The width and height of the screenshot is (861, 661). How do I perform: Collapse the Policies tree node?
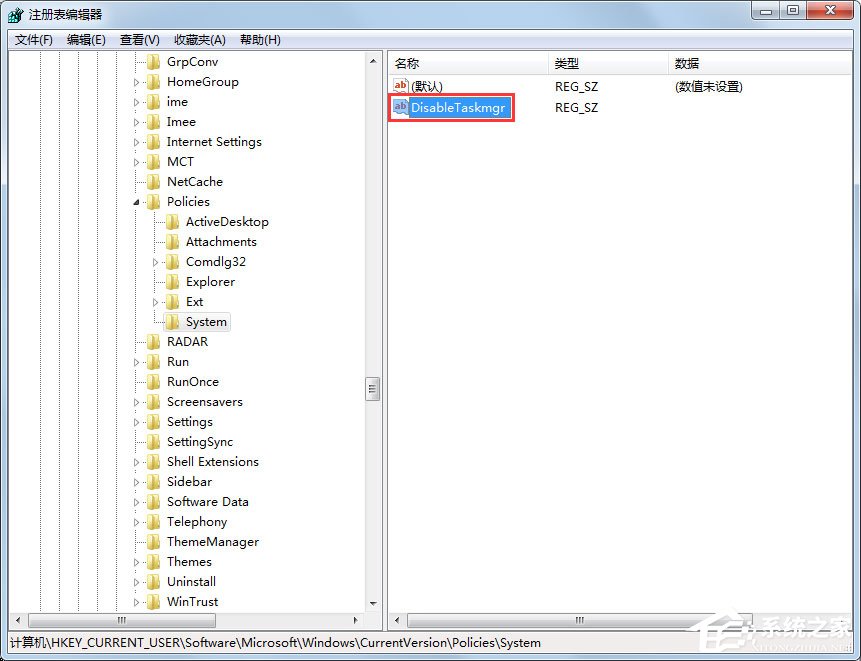(x=136, y=202)
